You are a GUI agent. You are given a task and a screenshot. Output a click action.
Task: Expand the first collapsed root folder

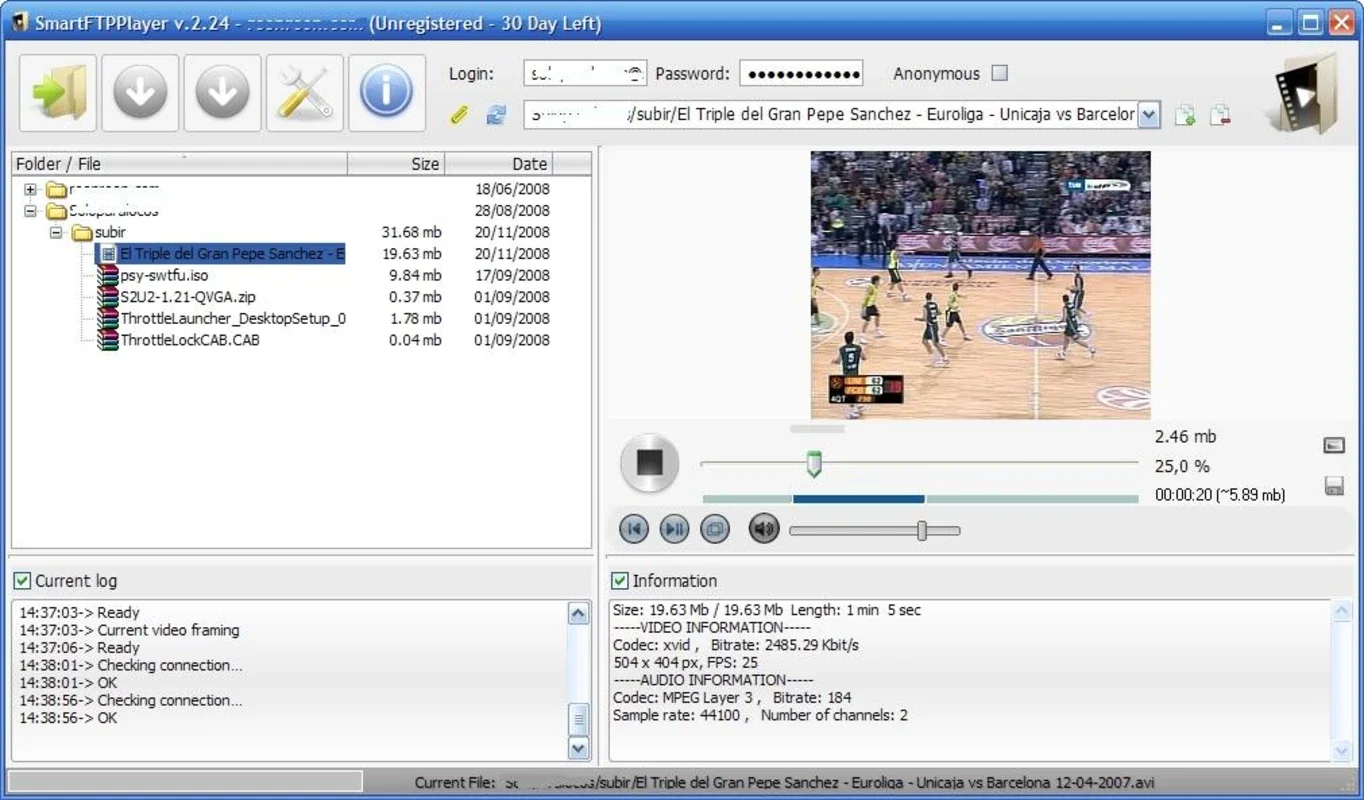pyautogui.click(x=31, y=189)
